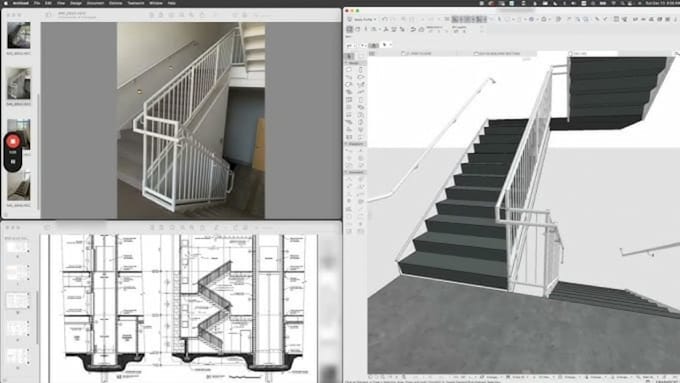680x383 pixels.
Task: Select the Marquee tool in Archicad toolbox
Action: tap(361, 56)
